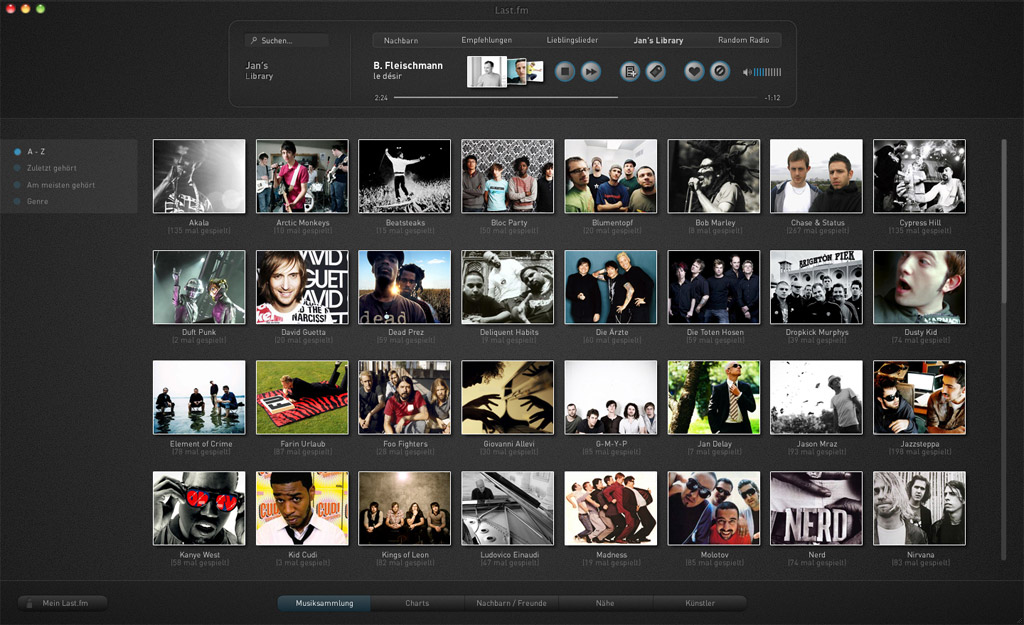Sort library by Genre

tap(37, 202)
